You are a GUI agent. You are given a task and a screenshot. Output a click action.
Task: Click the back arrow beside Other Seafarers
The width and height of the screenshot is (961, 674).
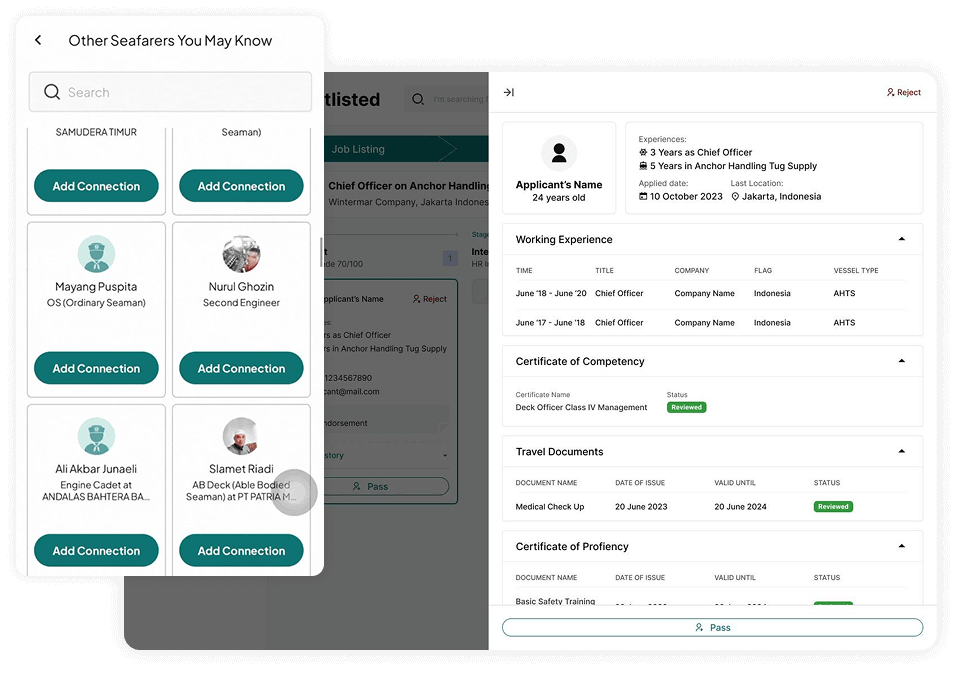pyautogui.click(x=38, y=41)
